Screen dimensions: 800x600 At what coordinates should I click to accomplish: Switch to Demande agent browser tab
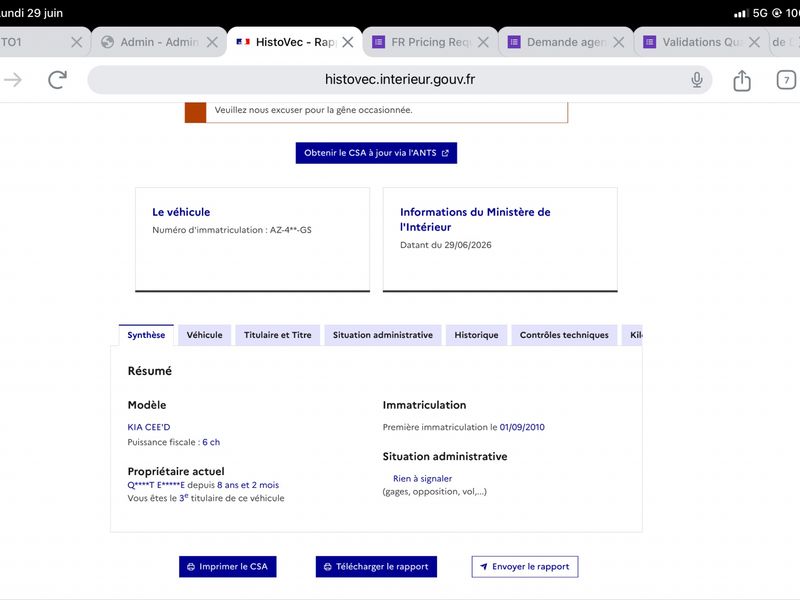(x=560, y=42)
